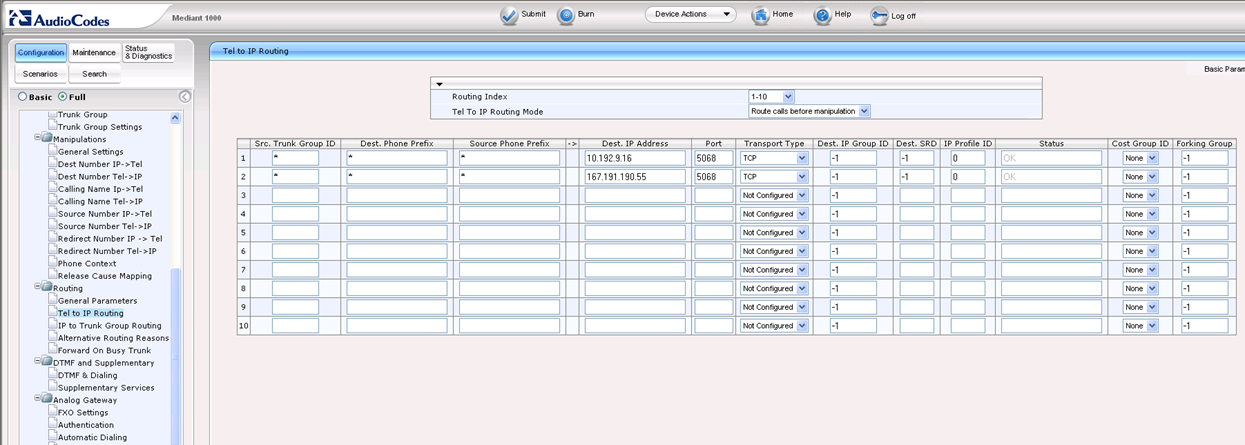Viewport: 1245px width, 445px height.
Task: Open Redirect Number Tel->IP page
Action: pyautogui.click(x=107, y=251)
